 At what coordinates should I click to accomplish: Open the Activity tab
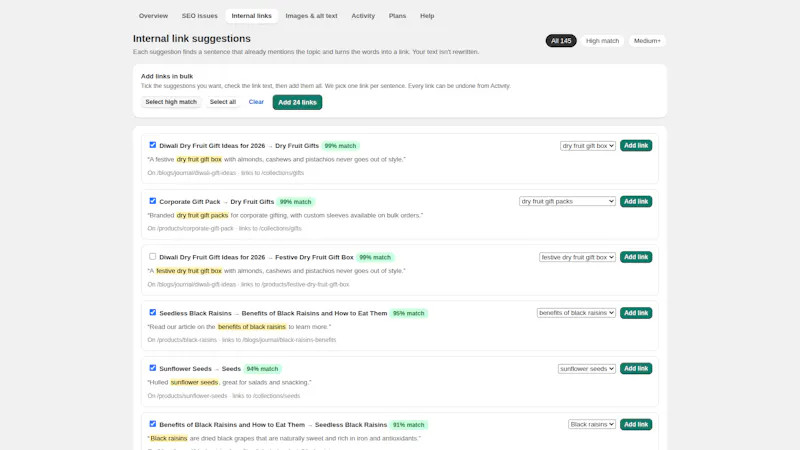363,16
